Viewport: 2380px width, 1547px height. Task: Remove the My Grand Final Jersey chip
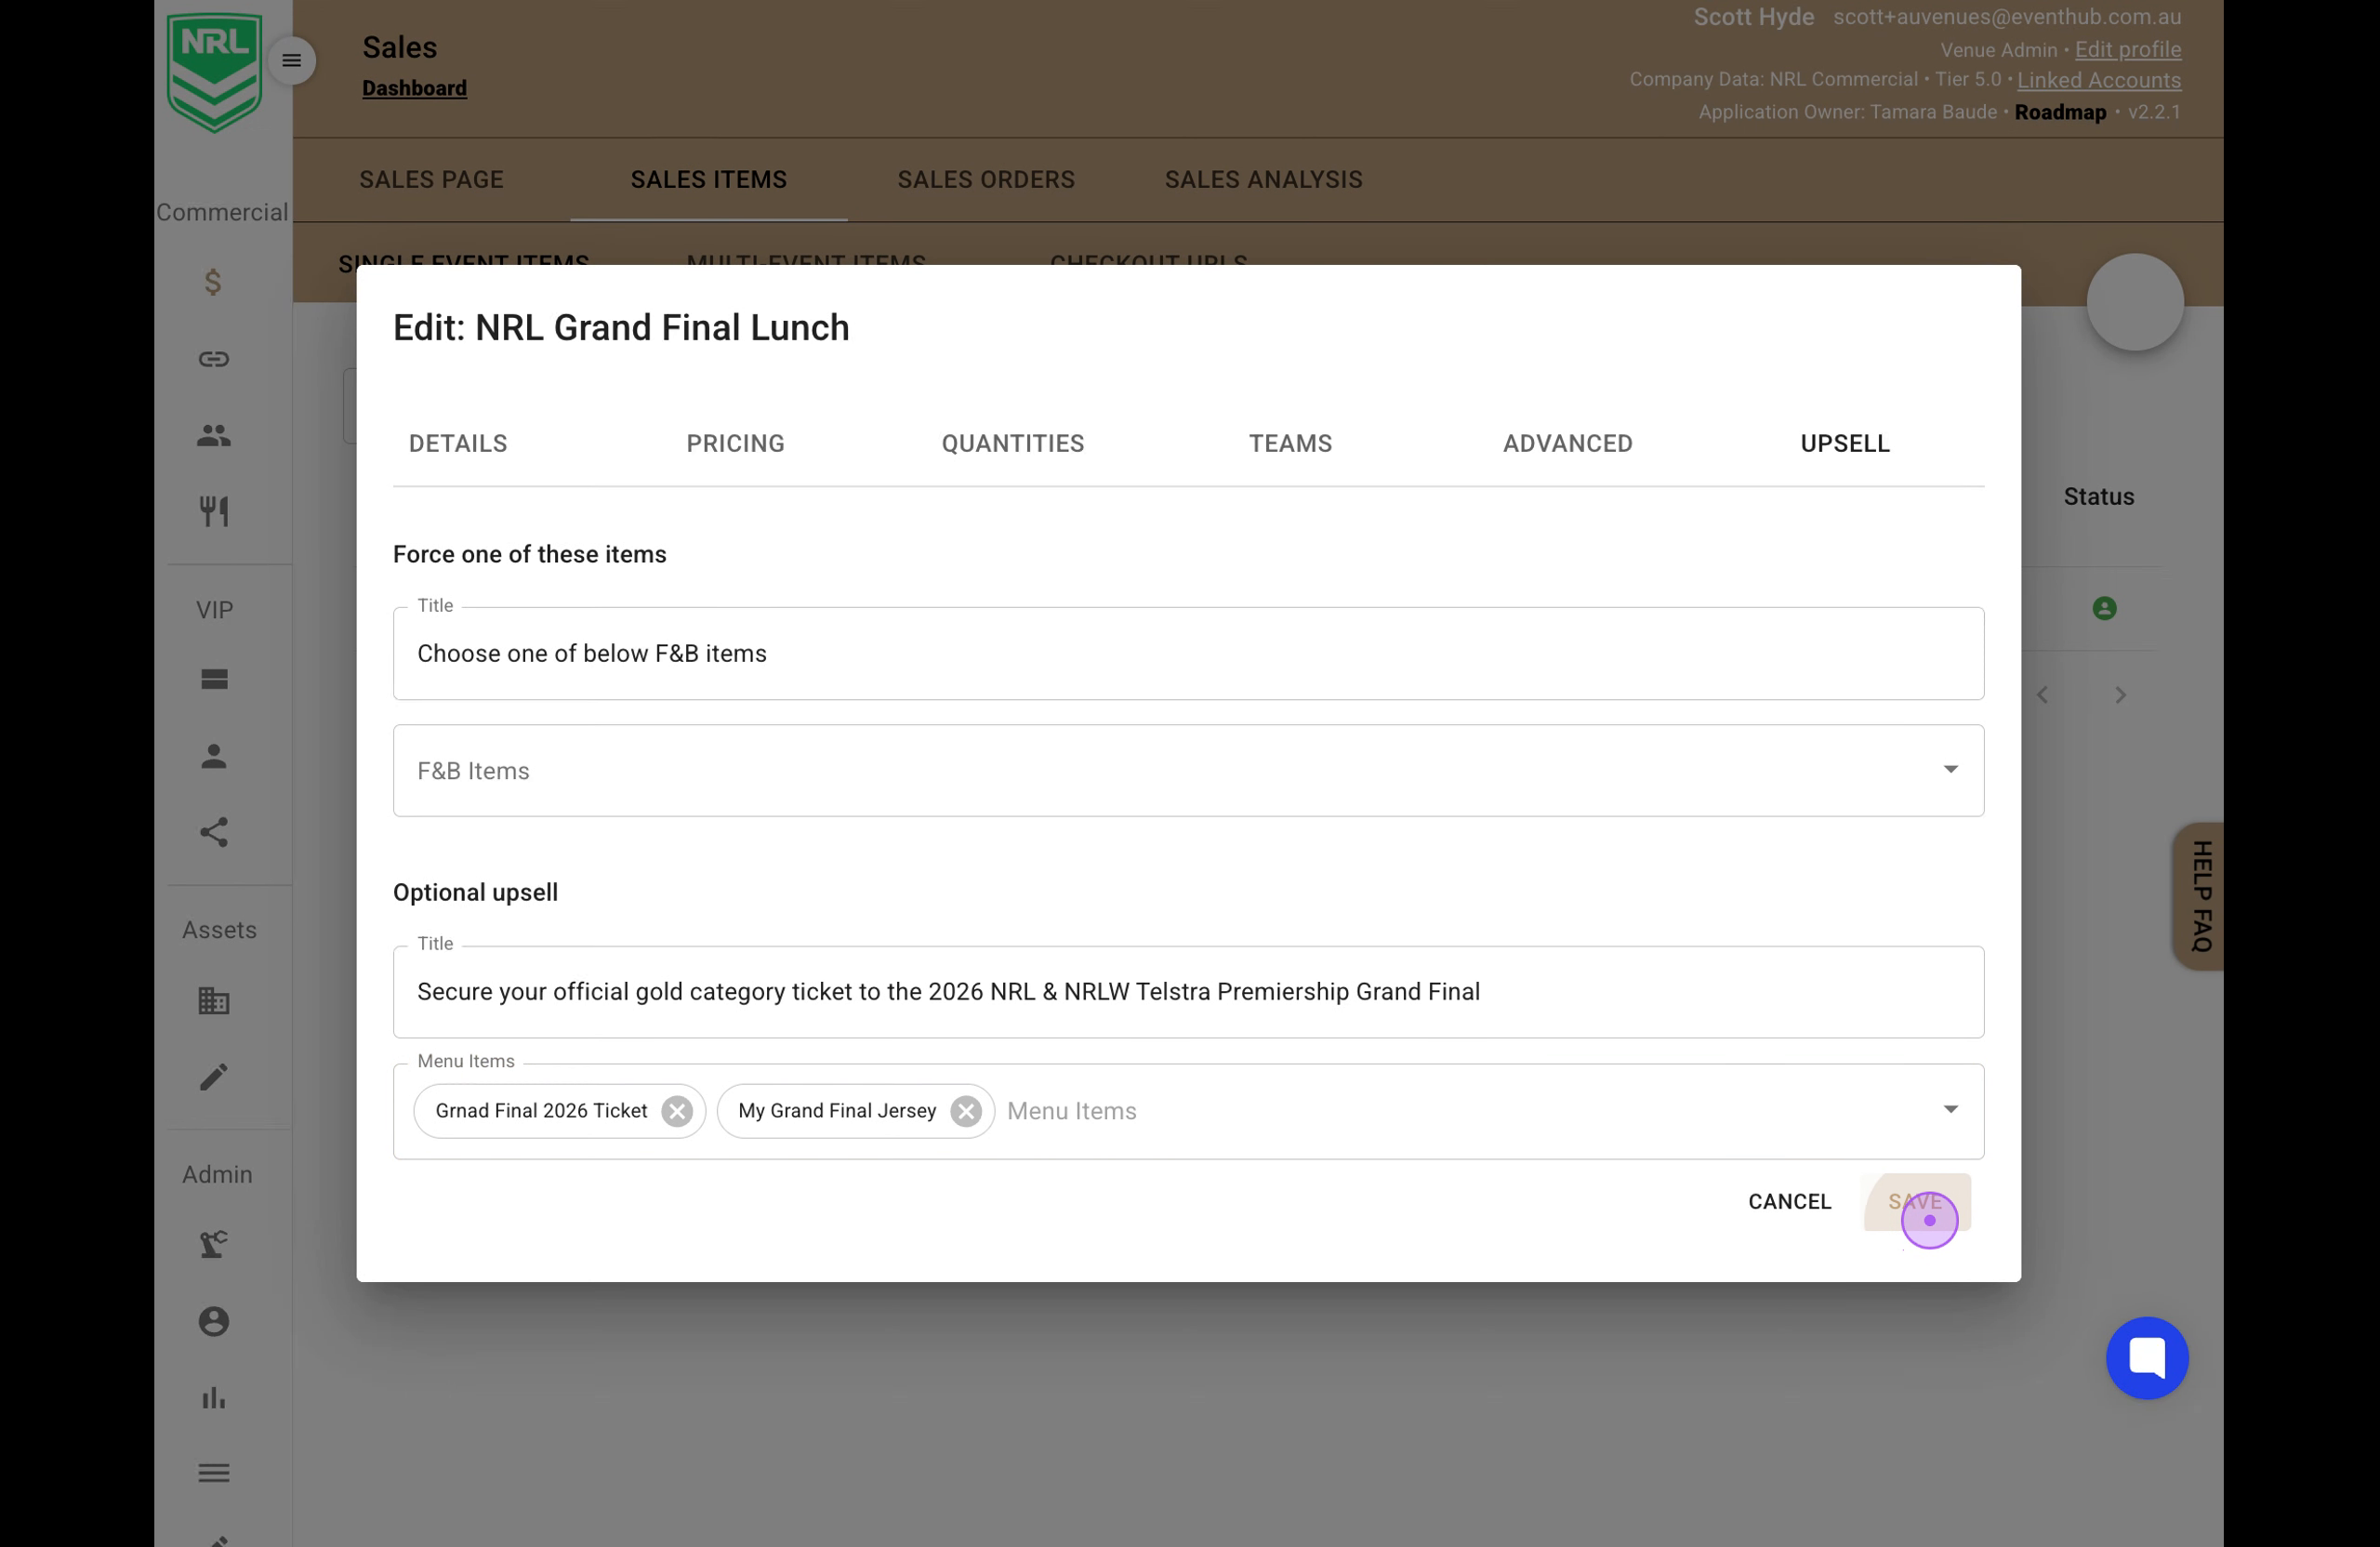(x=966, y=1111)
